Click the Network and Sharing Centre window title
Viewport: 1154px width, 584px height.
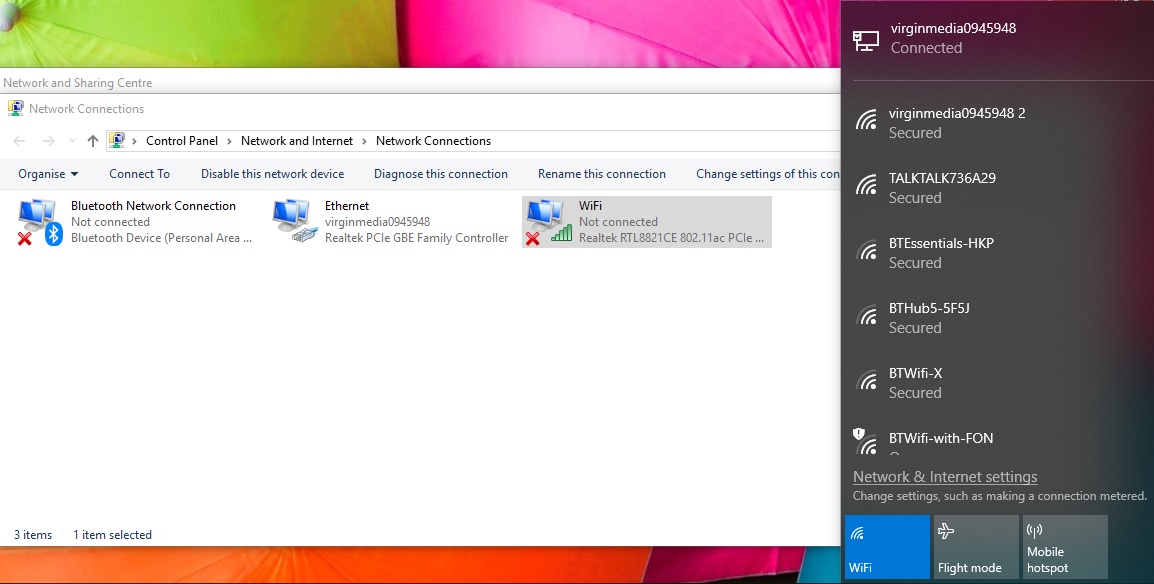click(x=78, y=83)
